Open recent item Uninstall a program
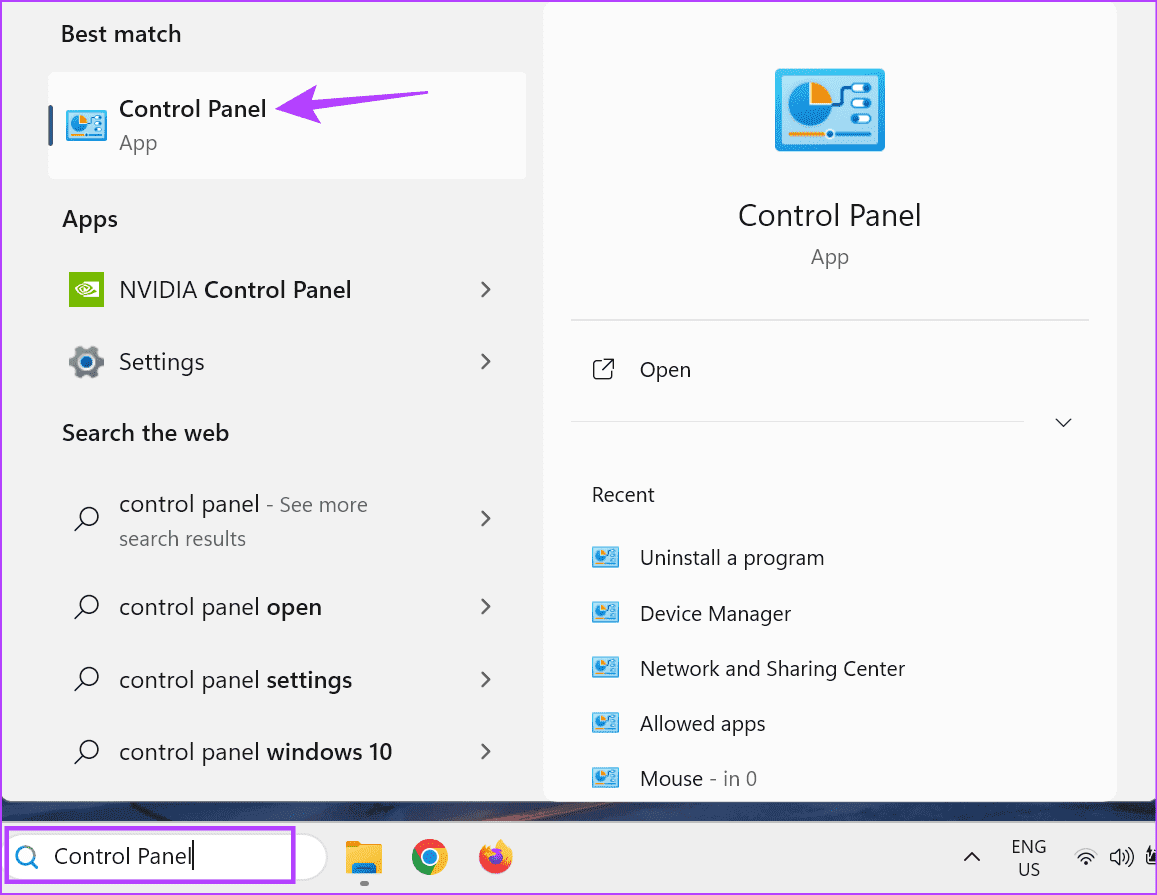Image resolution: width=1157 pixels, height=895 pixels. tap(731, 558)
